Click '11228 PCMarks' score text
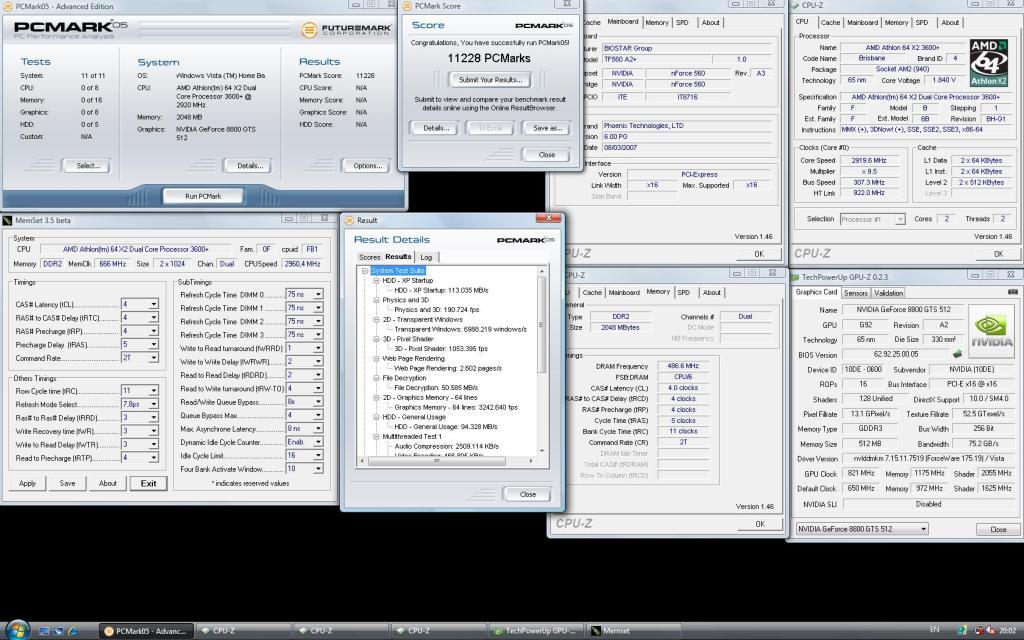The height and width of the screenshot is (640, 1024). click(488, 58)
